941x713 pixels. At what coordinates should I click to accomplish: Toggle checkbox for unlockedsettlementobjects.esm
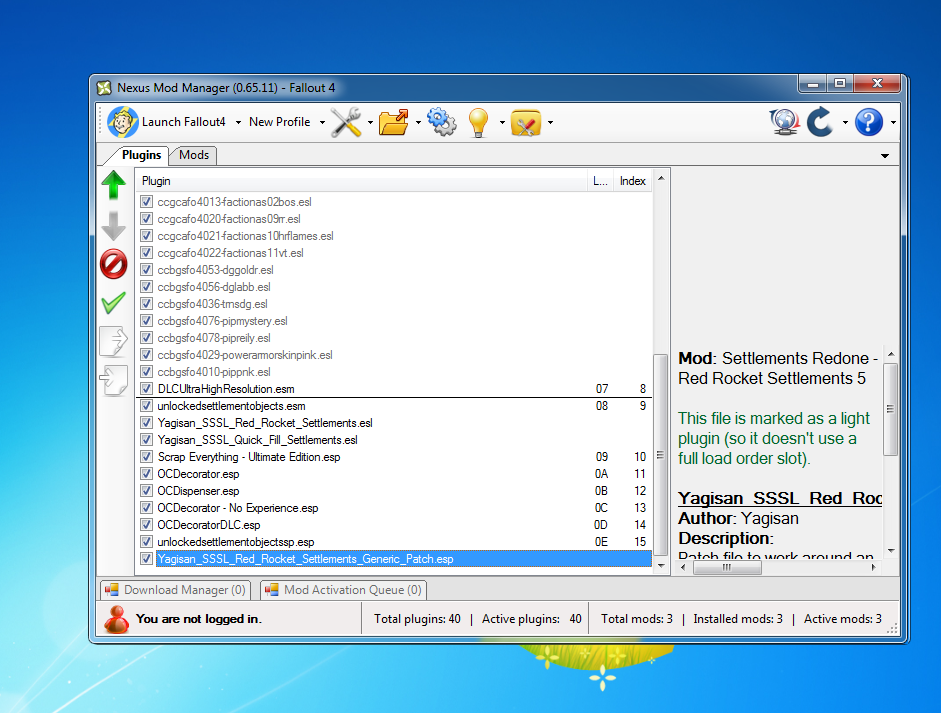pos(146,406)
